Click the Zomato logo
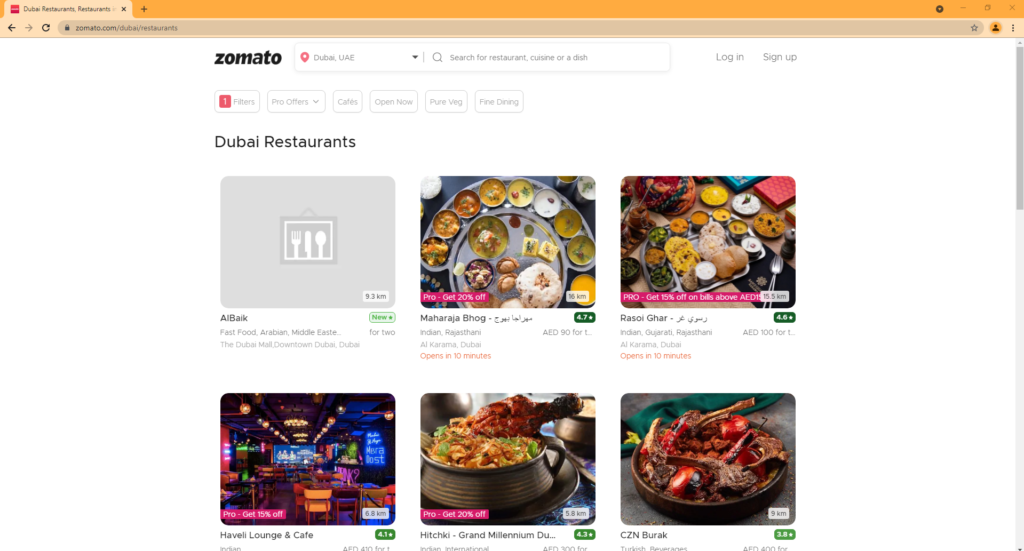1024x551 pixels. pos(248,57)
